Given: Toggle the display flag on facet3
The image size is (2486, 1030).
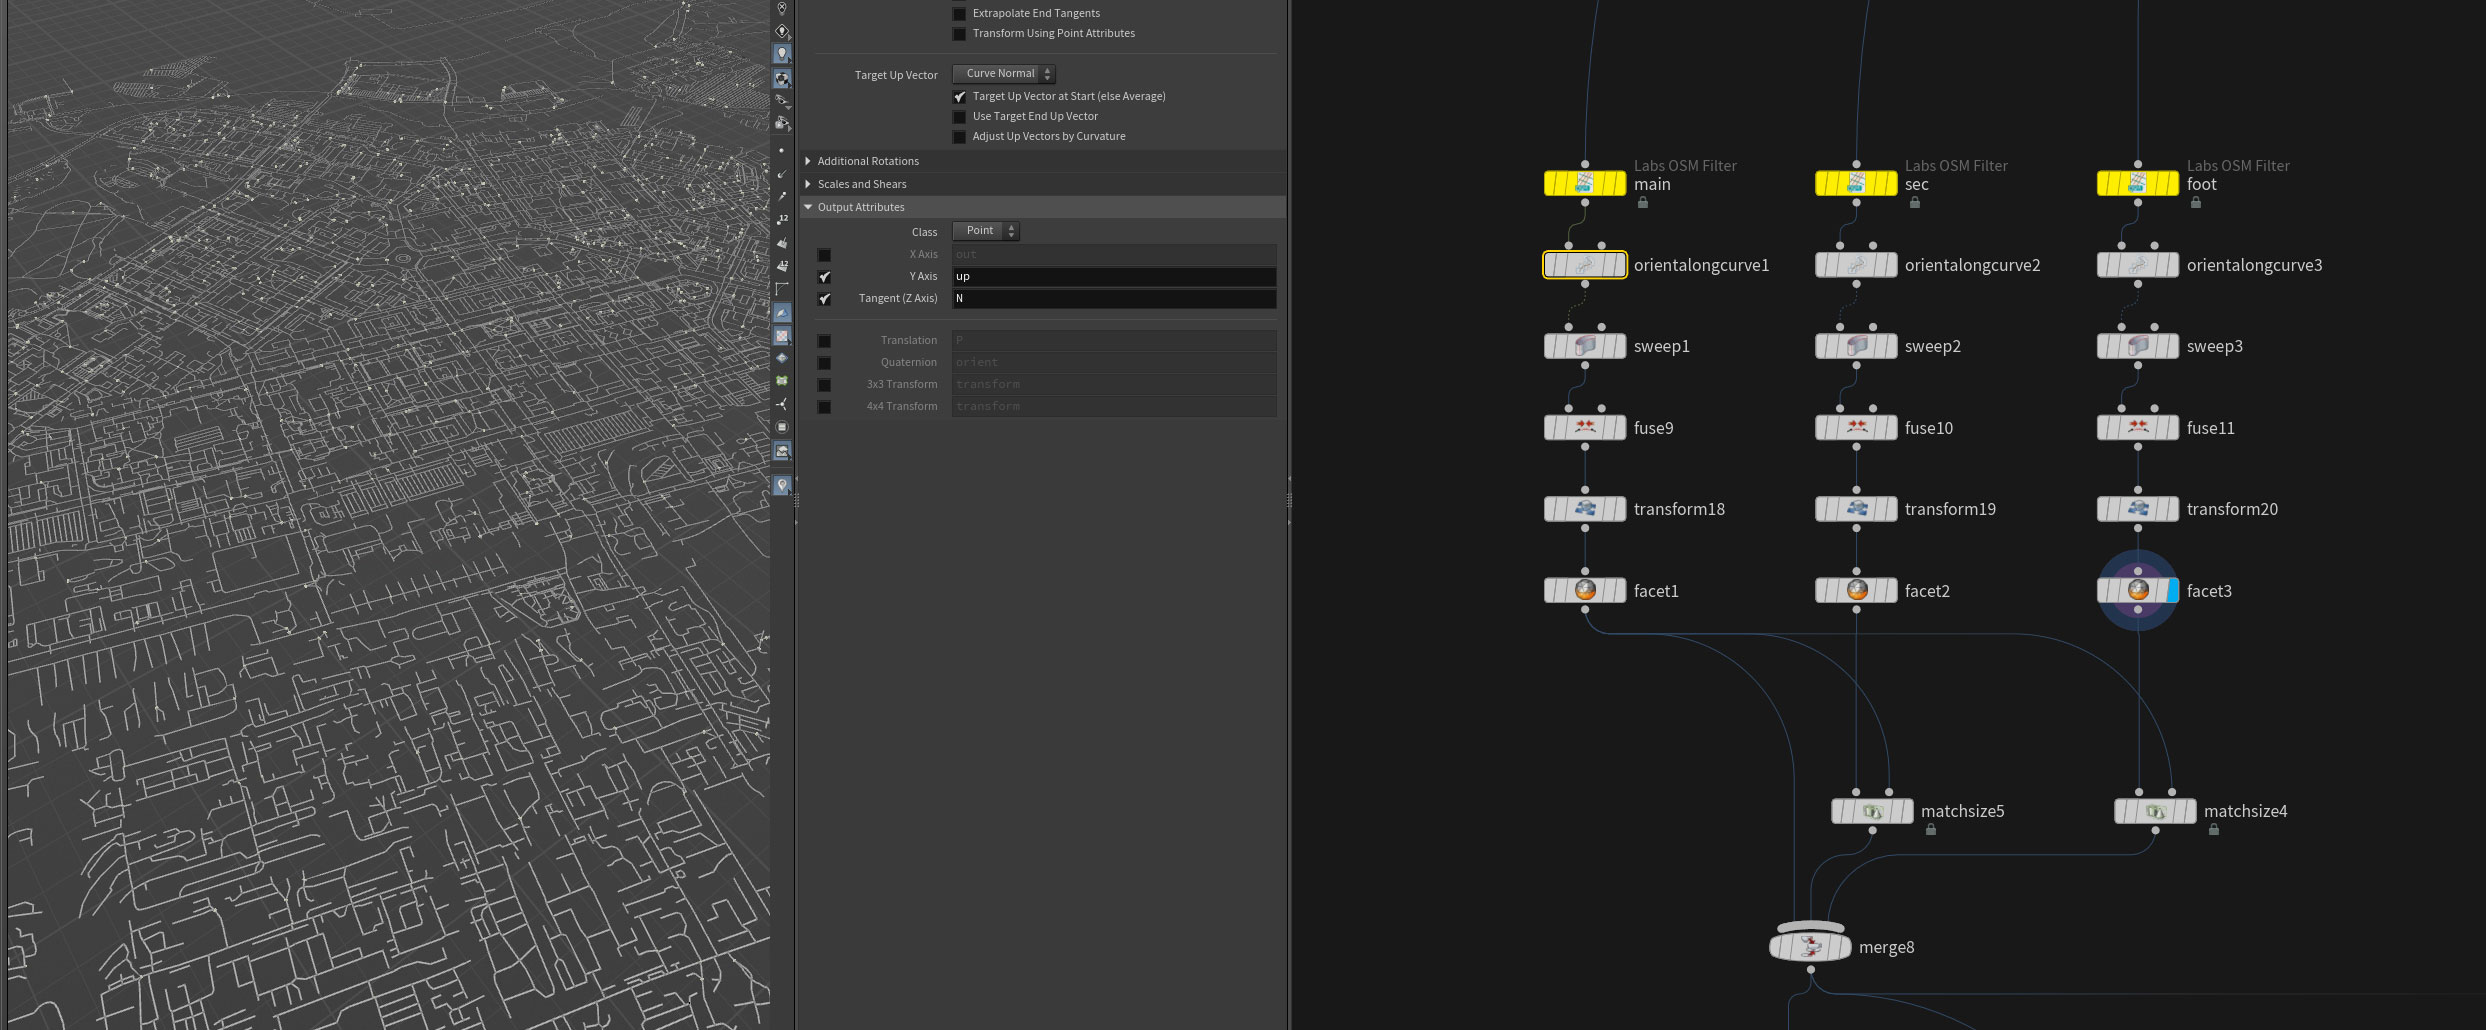Looking at the screenshot, I should point(2172,591).
